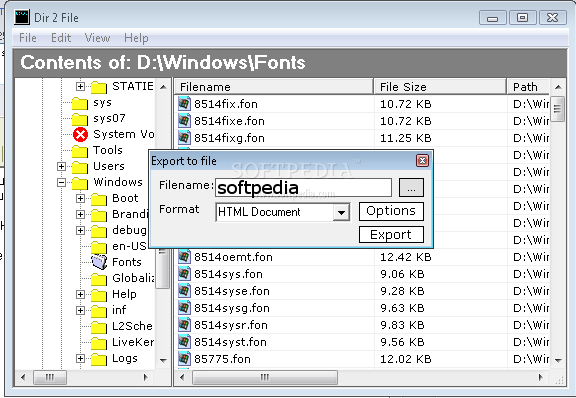Click the Boot folder icon

tap(99, 199)
